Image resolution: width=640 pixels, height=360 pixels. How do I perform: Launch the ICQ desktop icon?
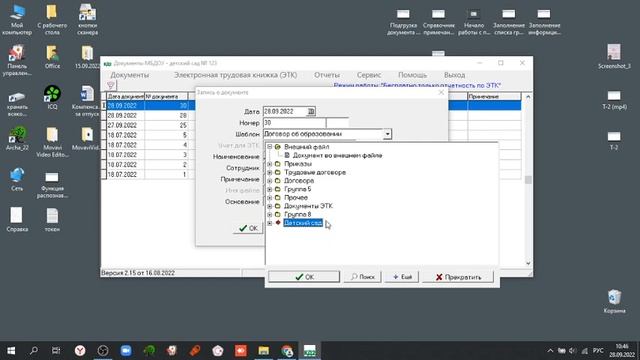52,98
